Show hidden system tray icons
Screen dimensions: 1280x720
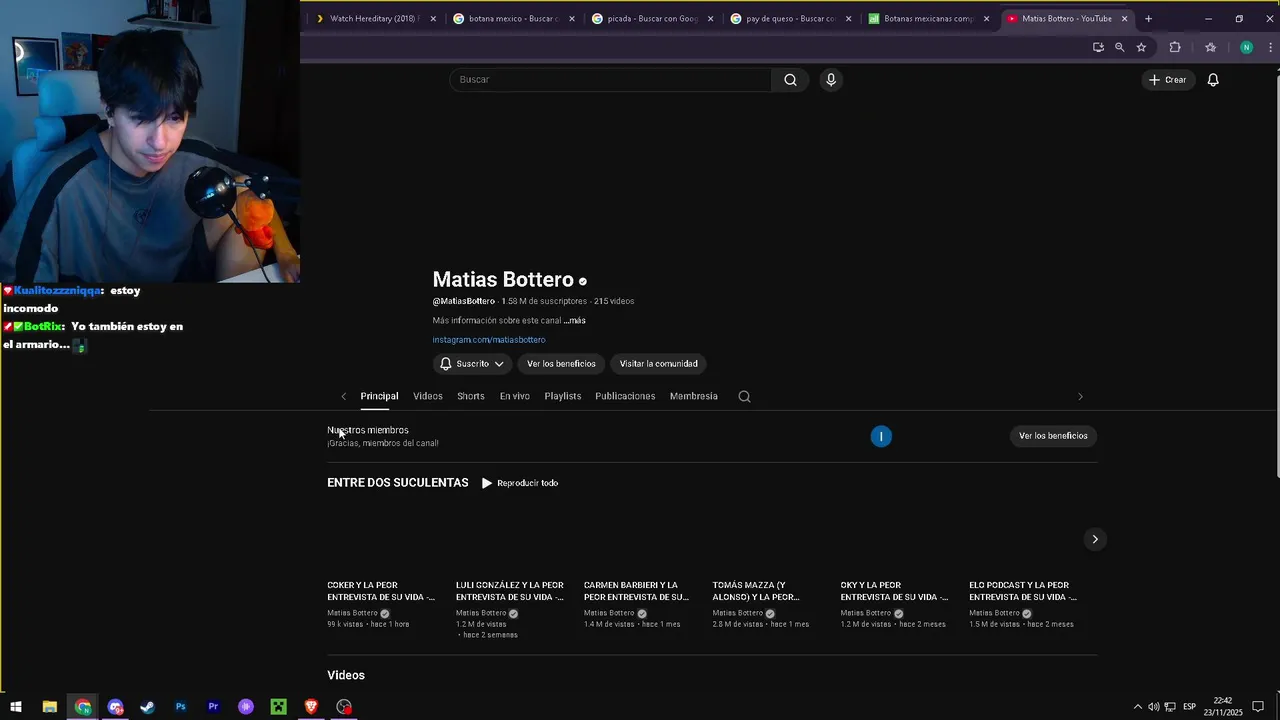pyautogui.click(x=1137, y=707)
